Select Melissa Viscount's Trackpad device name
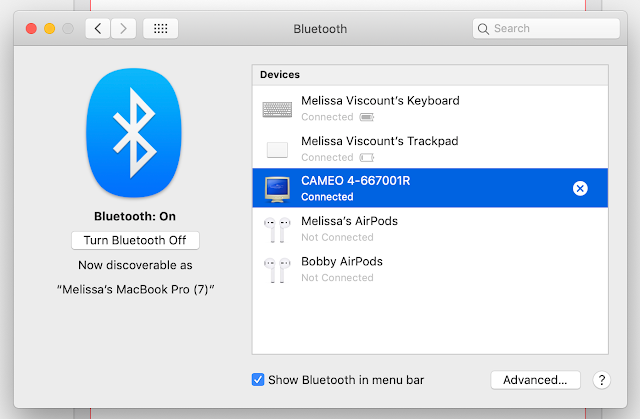Image resolution: width=640 pixels, height=419 pixels. click(380, 141)
